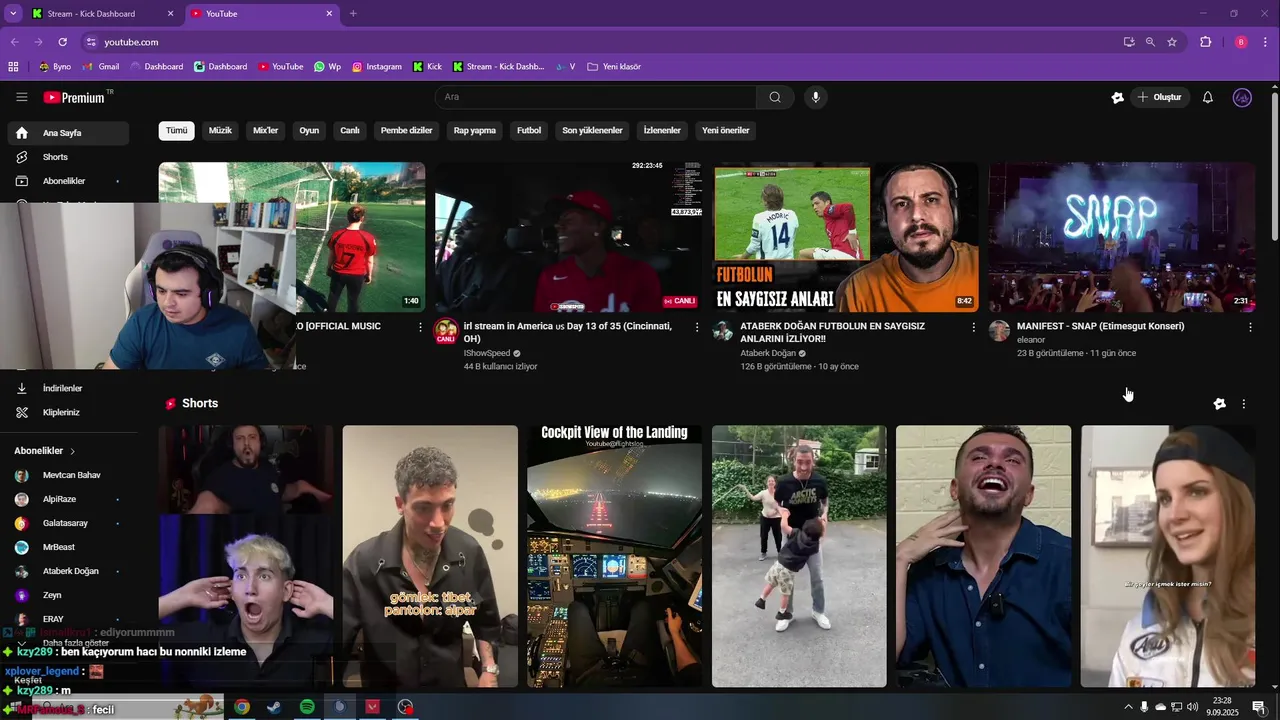Image resolution: width=1280 pixels, height=720 pixels.
Task: Focus the Ara search field
Action: tap(595, 97)
